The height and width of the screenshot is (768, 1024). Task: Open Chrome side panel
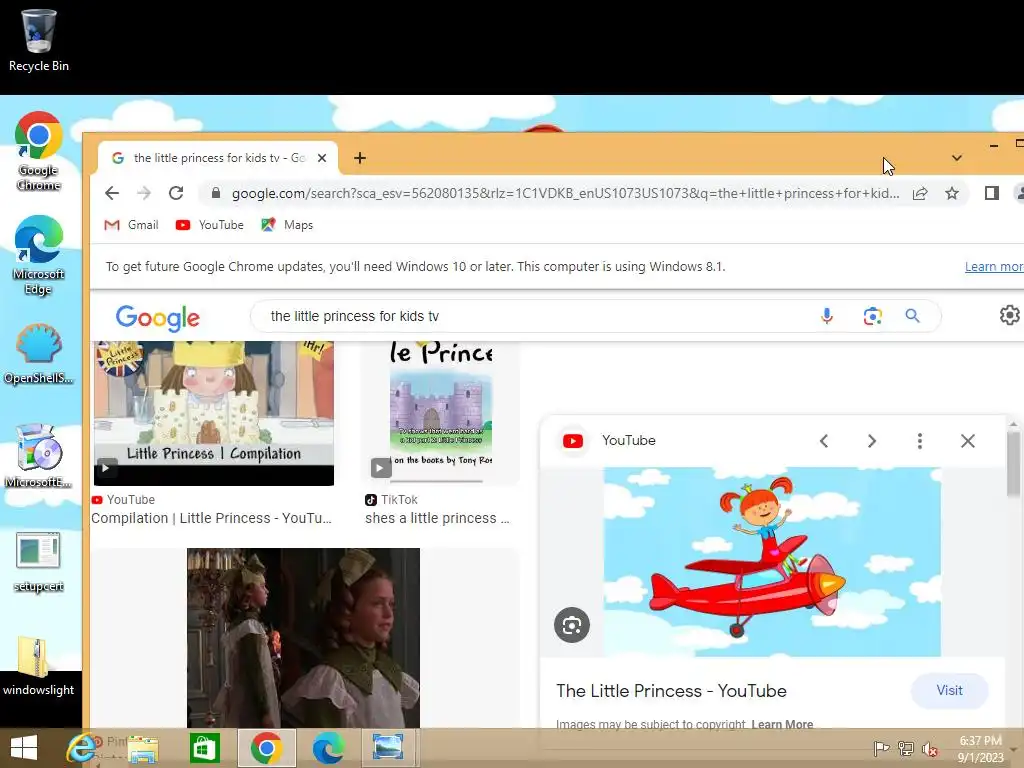point(991,193)
